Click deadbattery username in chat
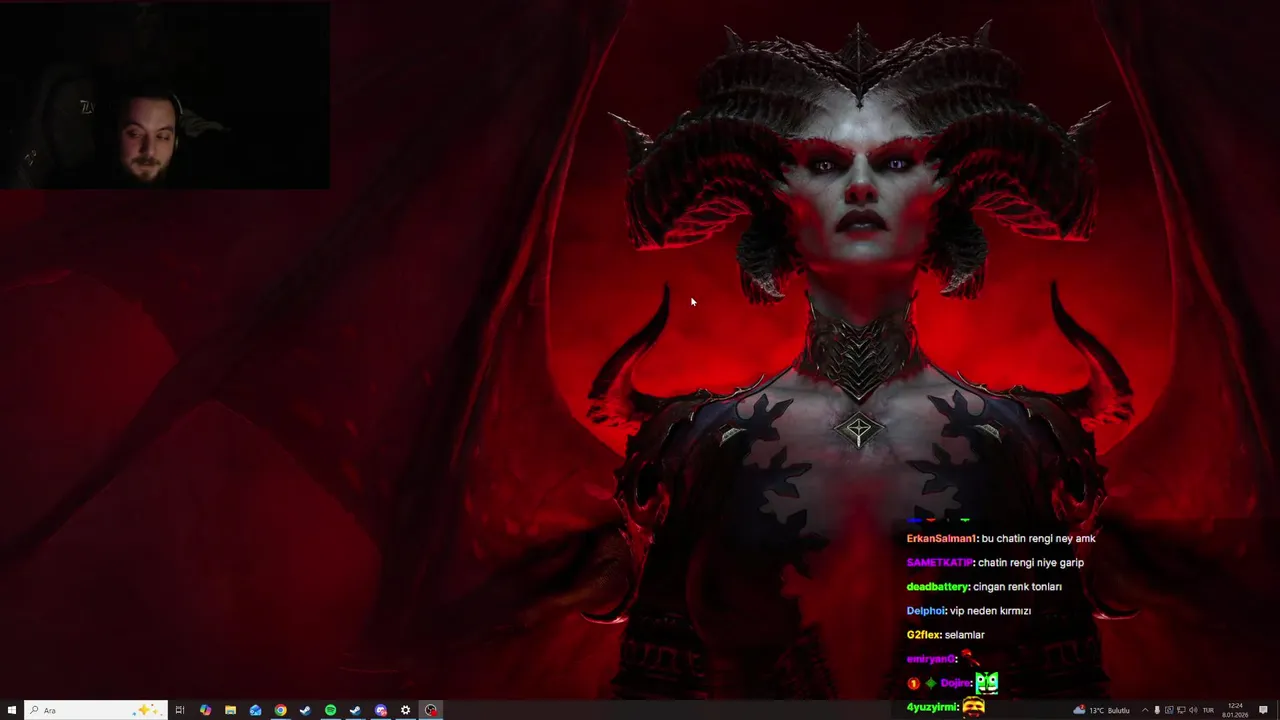1280x720 pixels. click(937, 587)
